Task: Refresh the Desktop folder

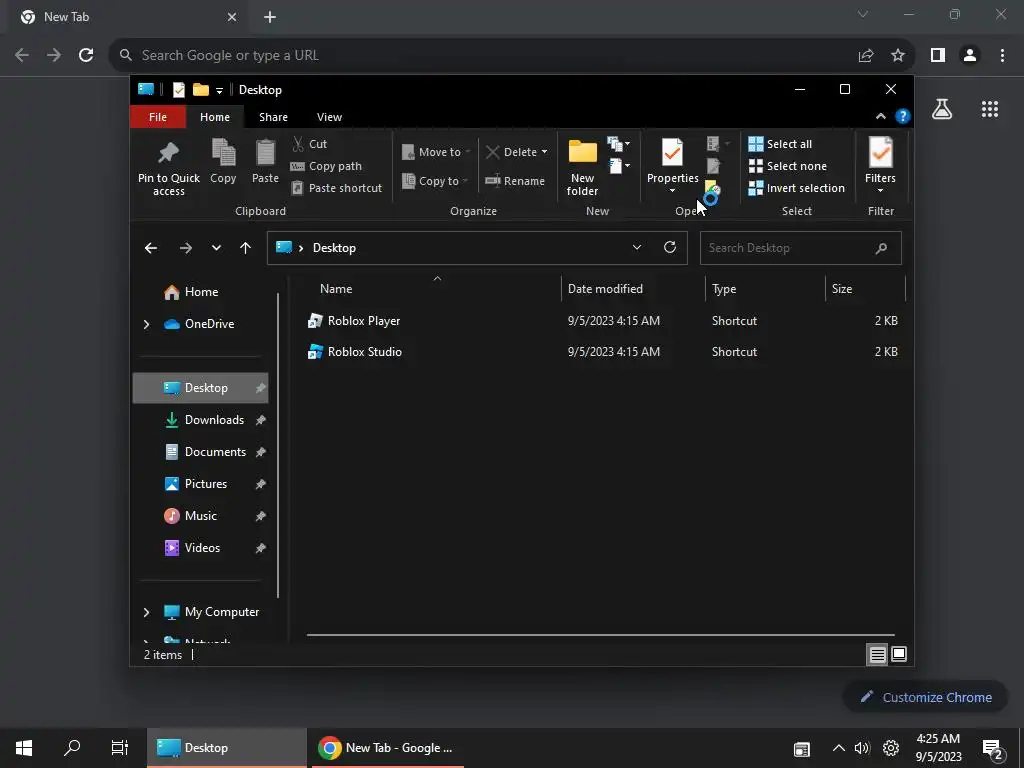Action: click(x=670, y=248)
